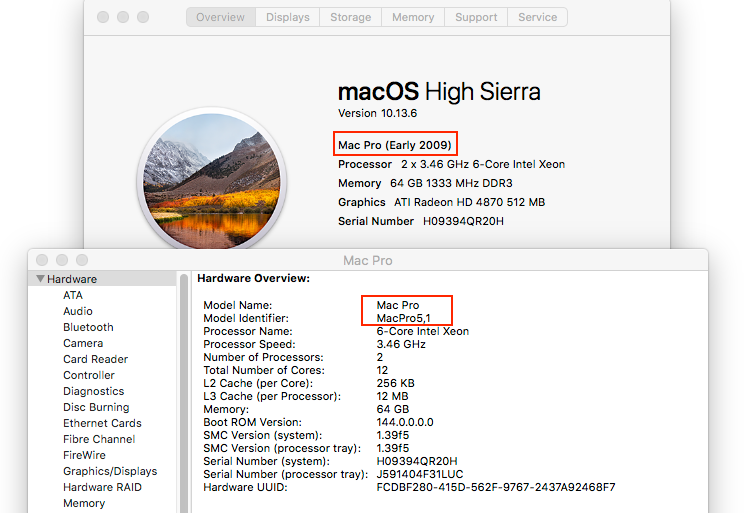Click the macOS High Sierra title

tap(439, 91)
